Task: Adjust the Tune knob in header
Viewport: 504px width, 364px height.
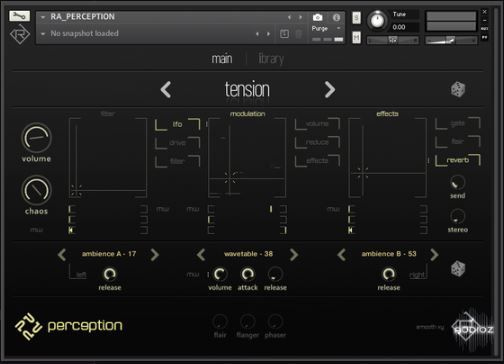Action: click(x=377, y=20)
